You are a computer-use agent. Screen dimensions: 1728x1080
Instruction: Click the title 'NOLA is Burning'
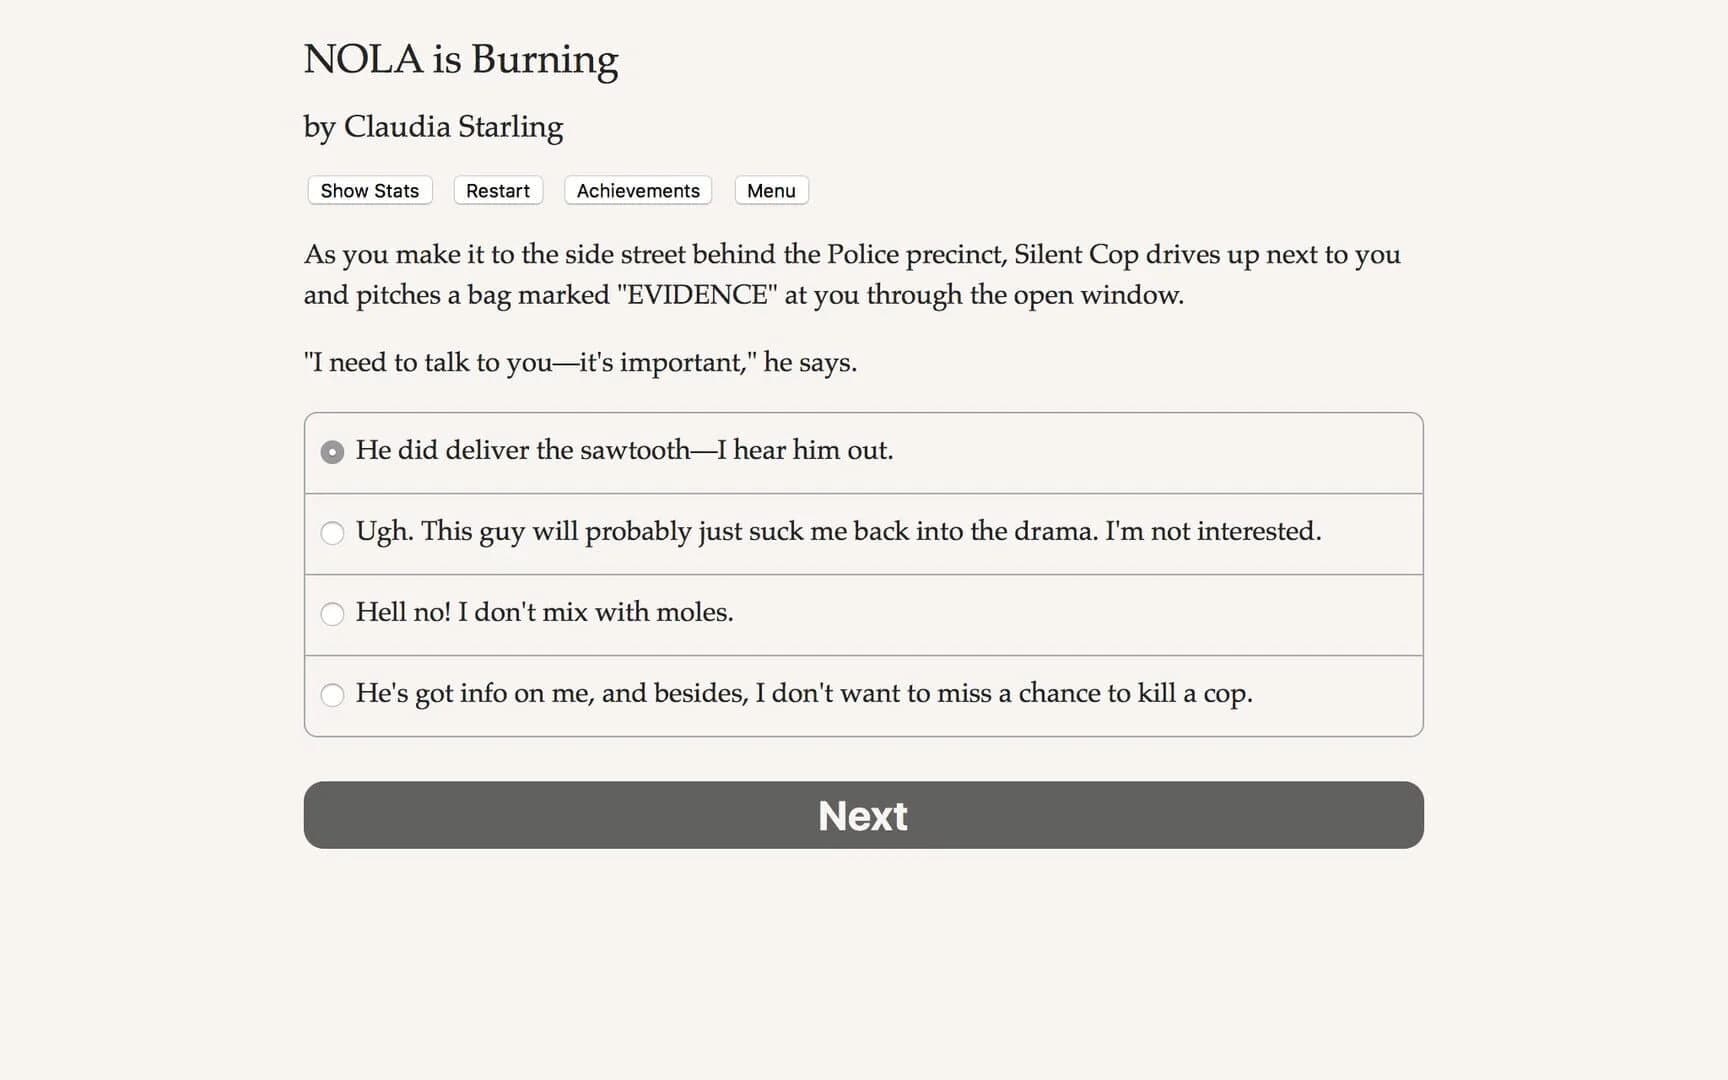[x=461, y=60]
